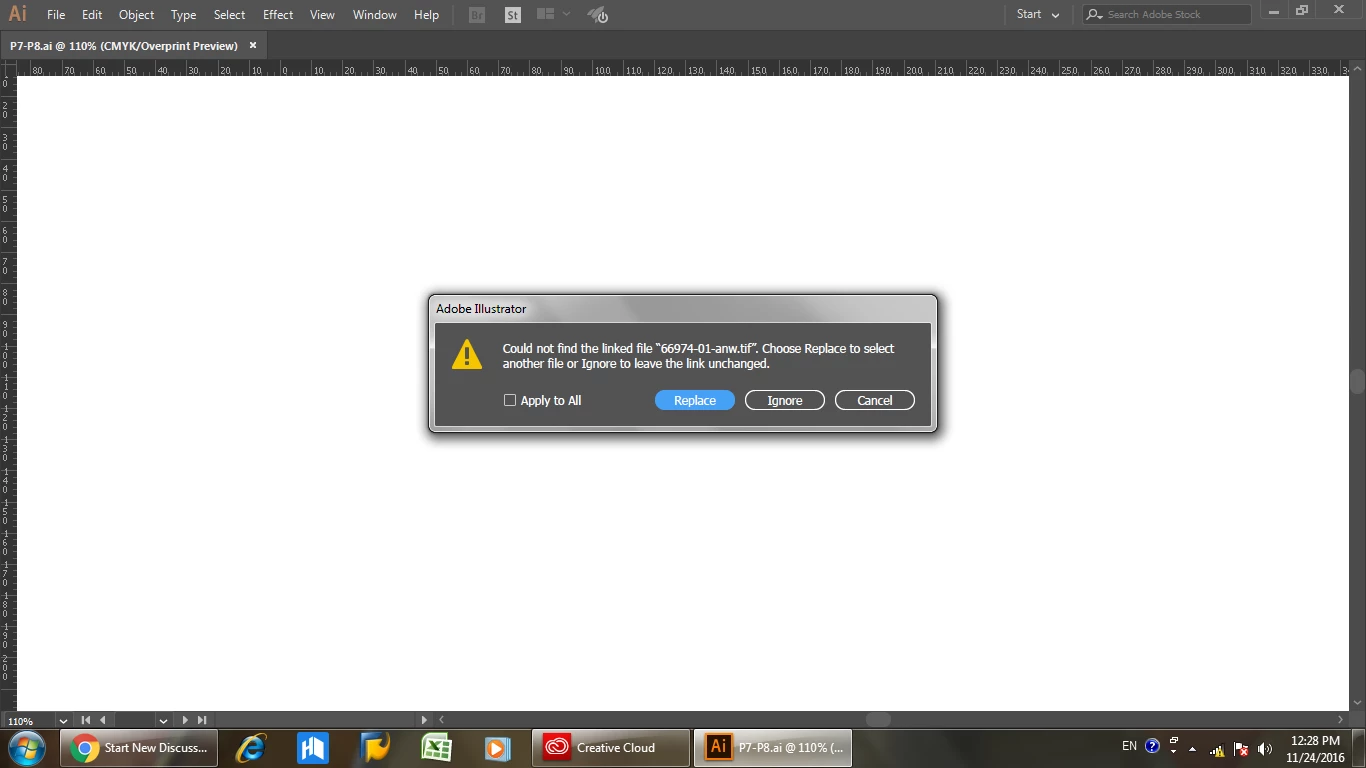
Task: Open Adobe Stock via the St icon
Action: pos(513,15)
